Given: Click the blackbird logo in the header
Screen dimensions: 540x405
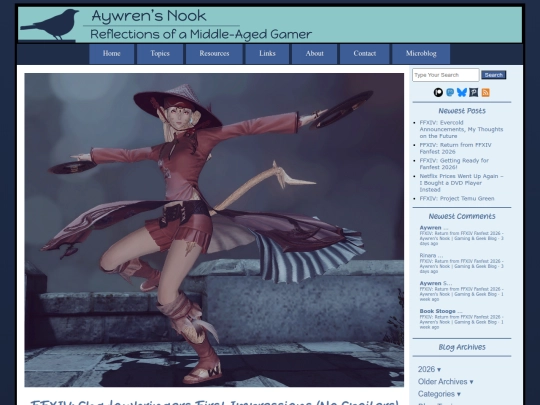Looking at the screenshot, I should (51, 24).
